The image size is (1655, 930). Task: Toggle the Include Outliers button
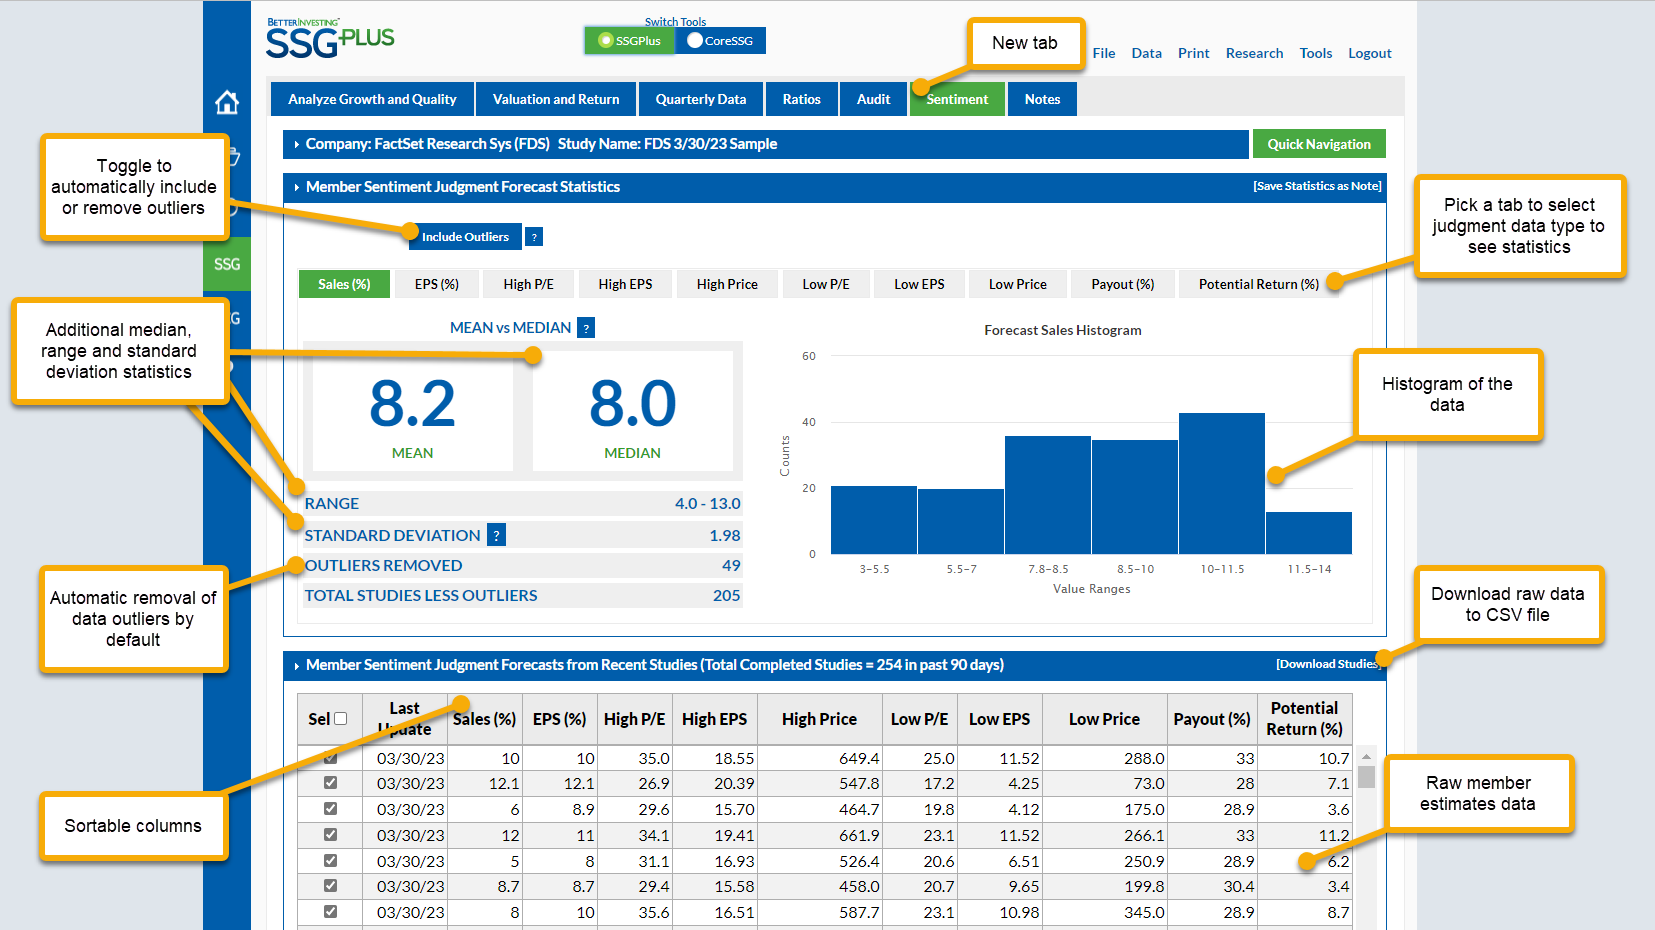(x=465, y=237)
